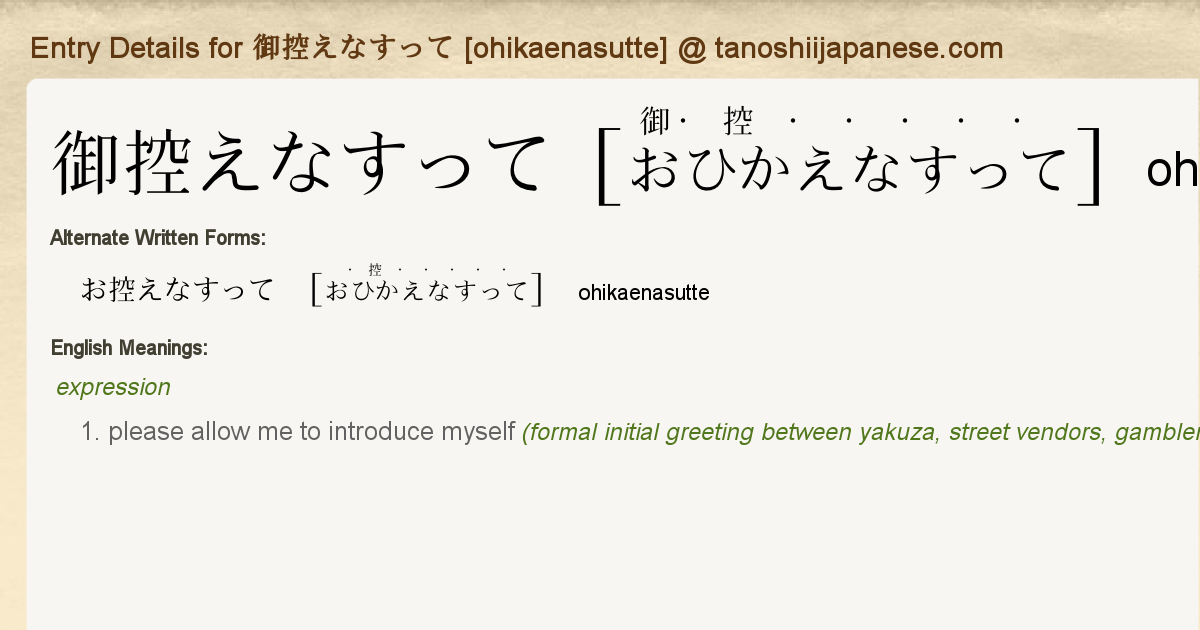Click the large kana reading おひかえなすって
This screenshot has height=630, width=1200.
point(850,168)
